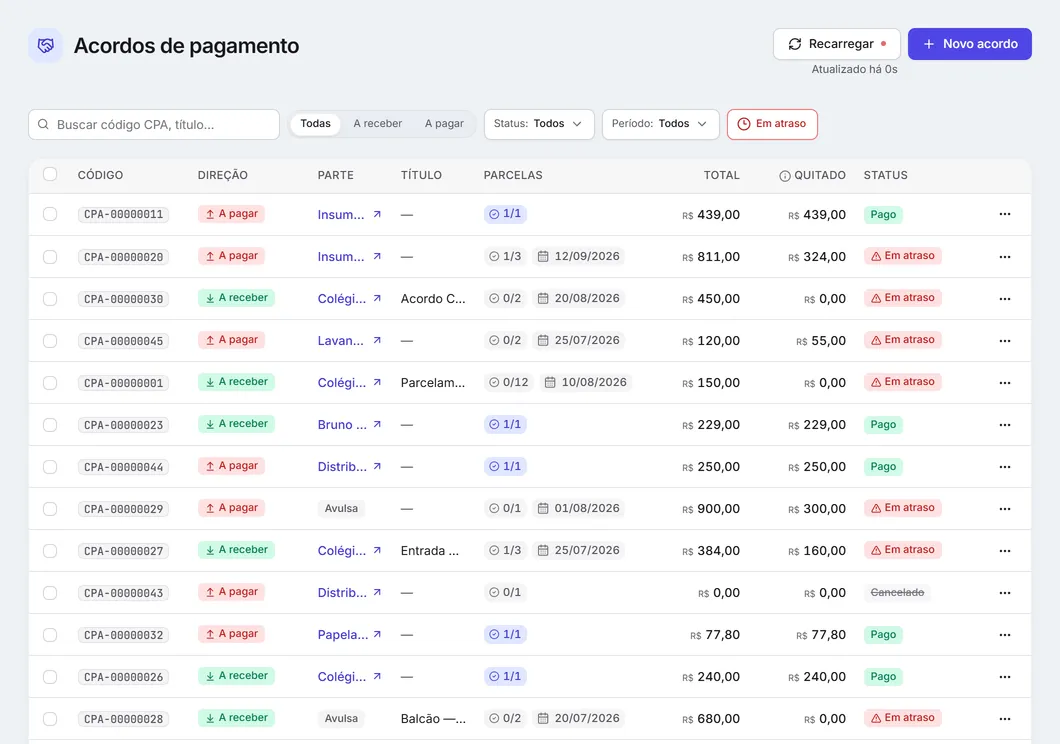Viewport: 1060px width, 744px height.
Task: Select row checkbox for CPA-00000045
Action: (x=50, y=341)
